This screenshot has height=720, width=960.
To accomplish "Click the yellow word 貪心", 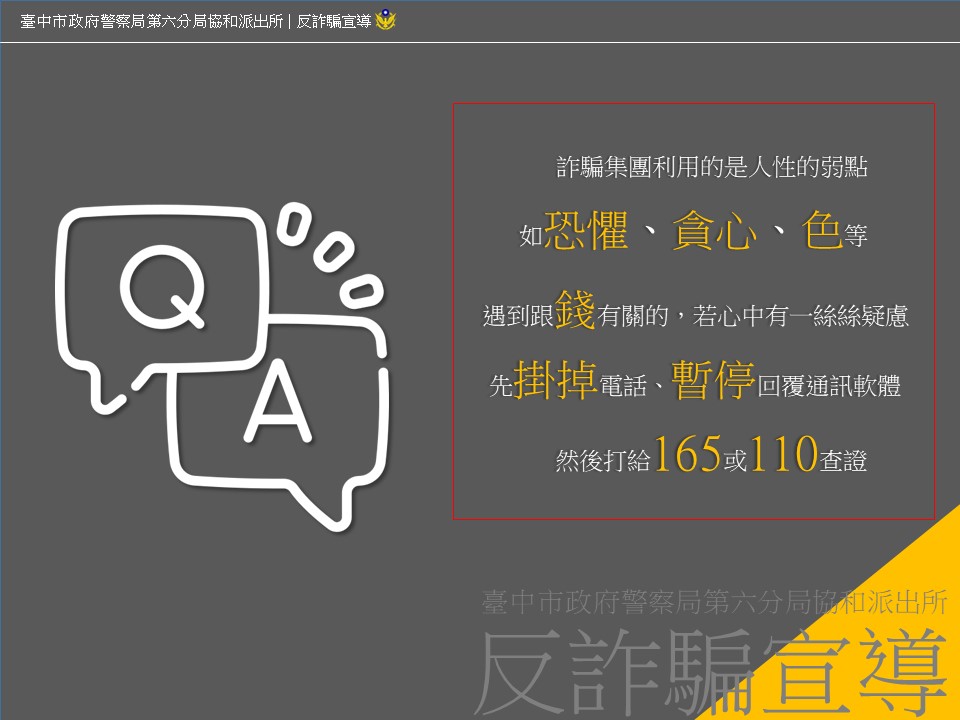I will pos(713,232).
